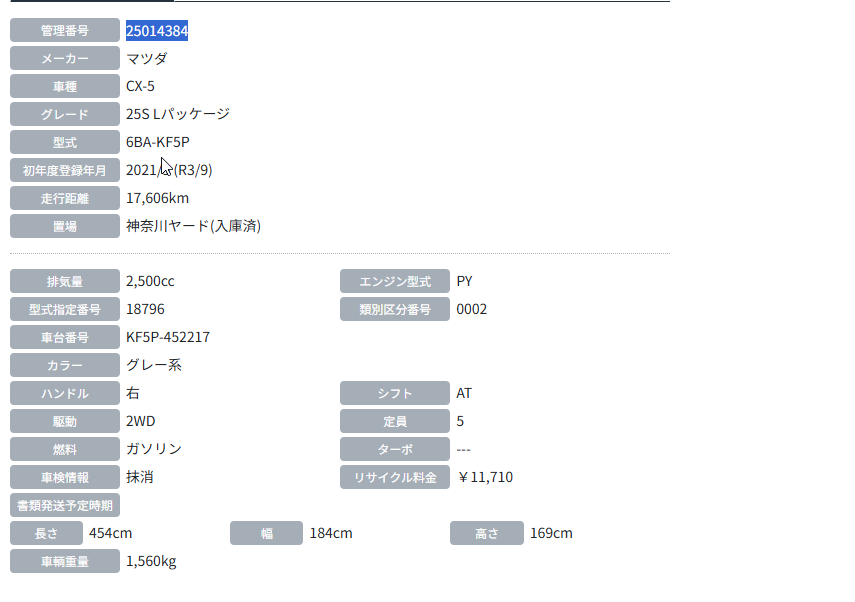Screen dimensions: 855x602
Task: Click the 型式 value 6BA-KF5P
Action: click(157, 142)
